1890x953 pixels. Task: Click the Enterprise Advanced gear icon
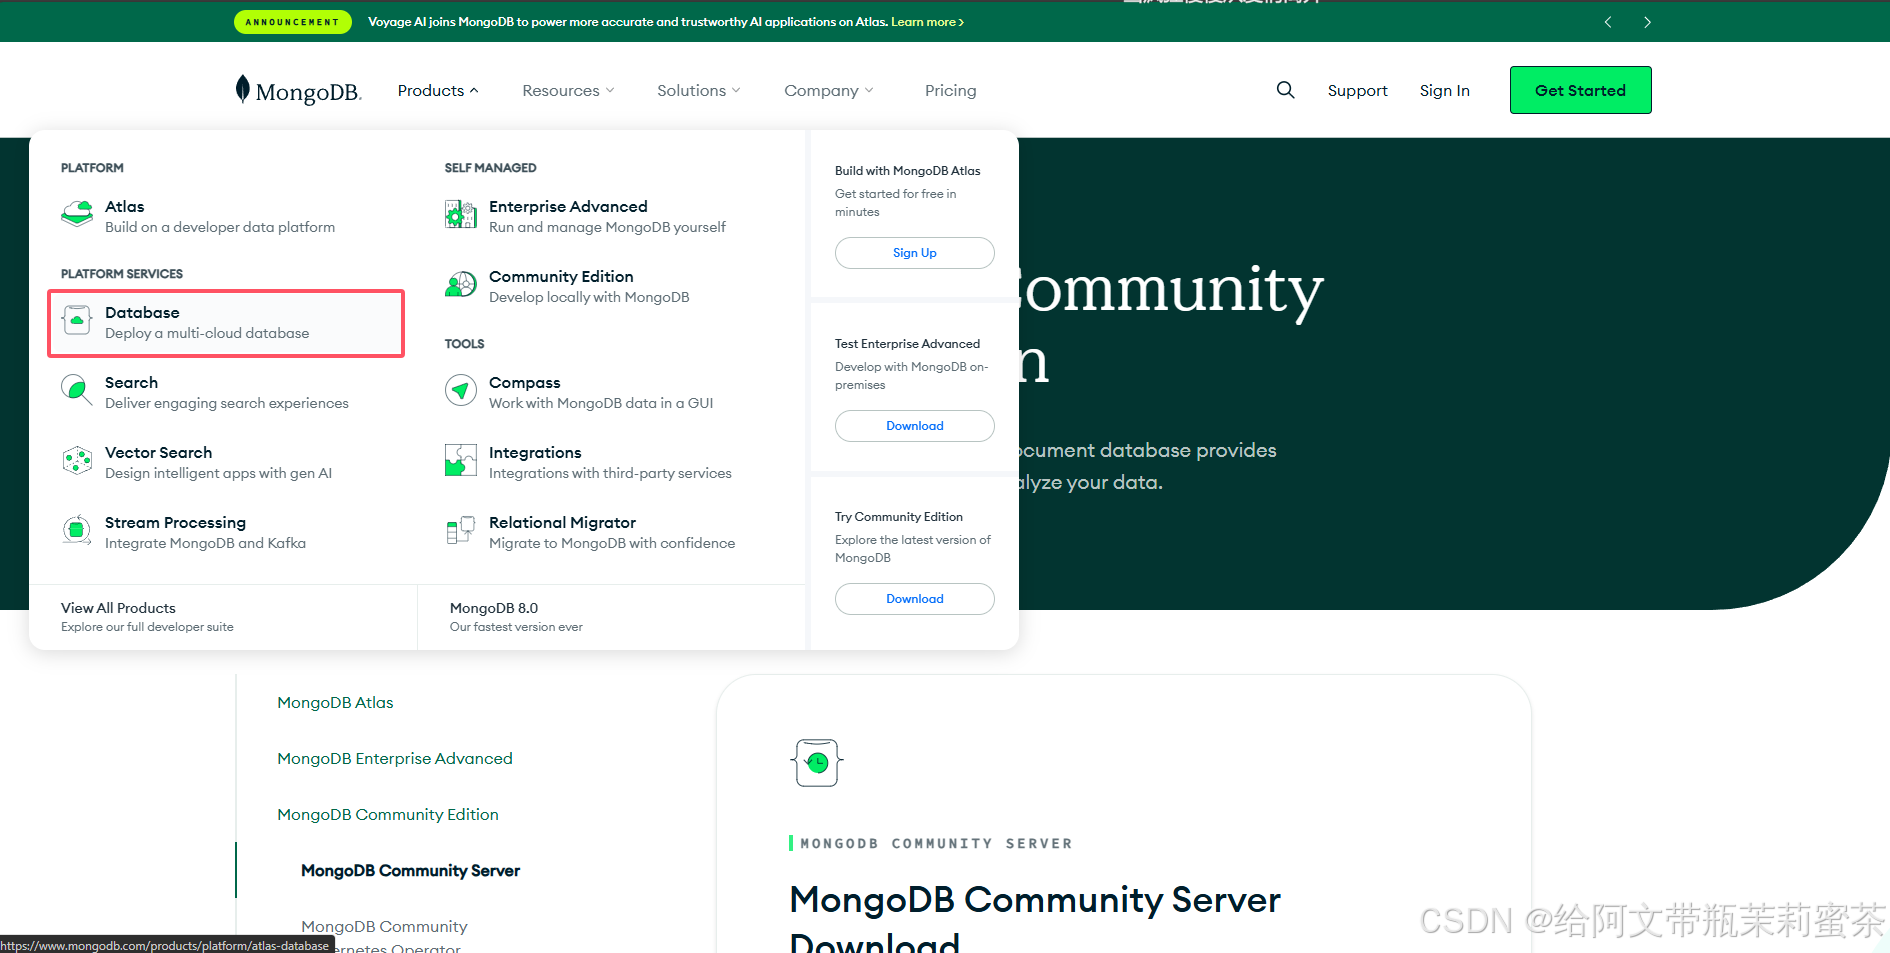click(x=461, y=214)
